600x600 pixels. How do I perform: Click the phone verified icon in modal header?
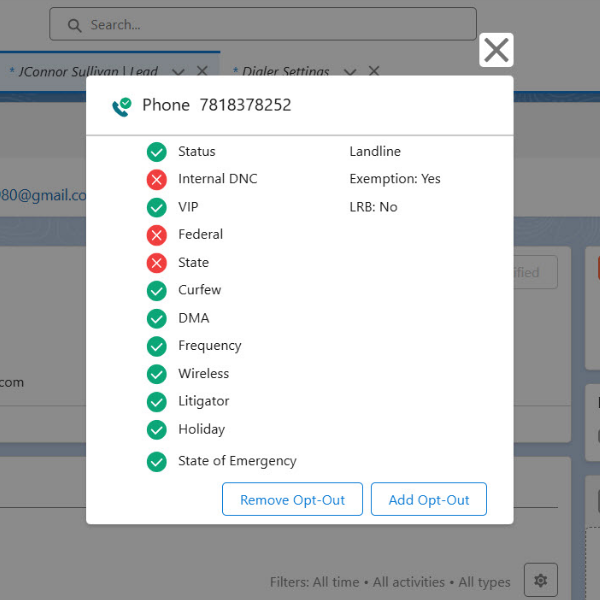[122, 106]
